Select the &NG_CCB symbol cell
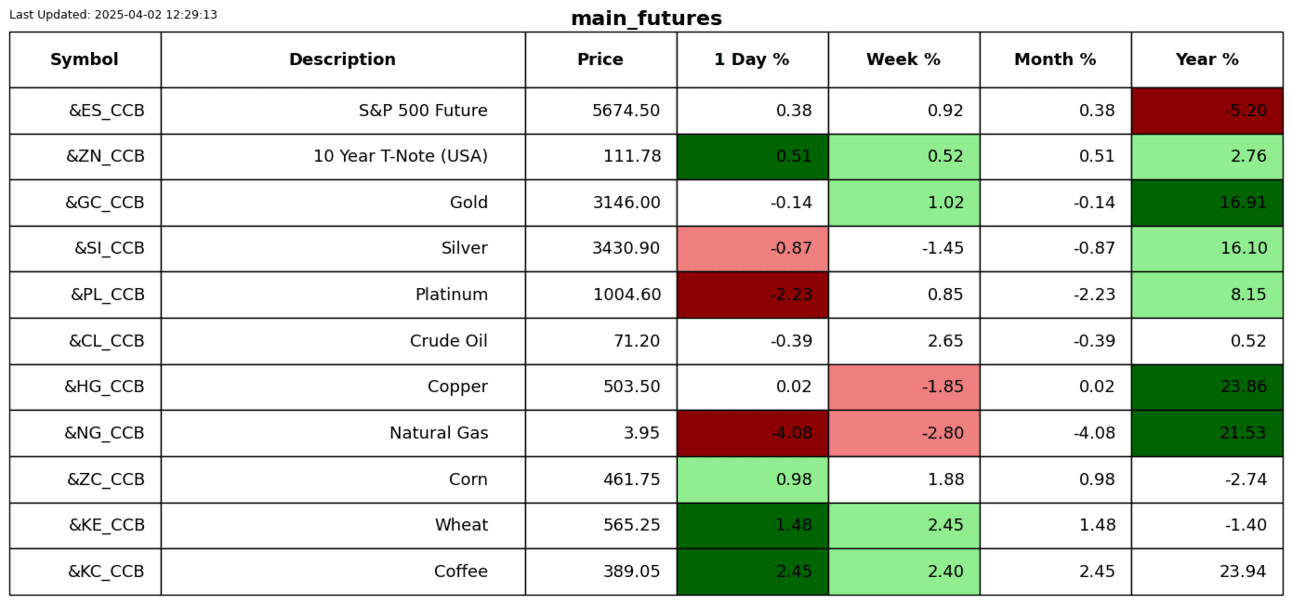This screenshot has width=1292, height=604. click(85, 433)
